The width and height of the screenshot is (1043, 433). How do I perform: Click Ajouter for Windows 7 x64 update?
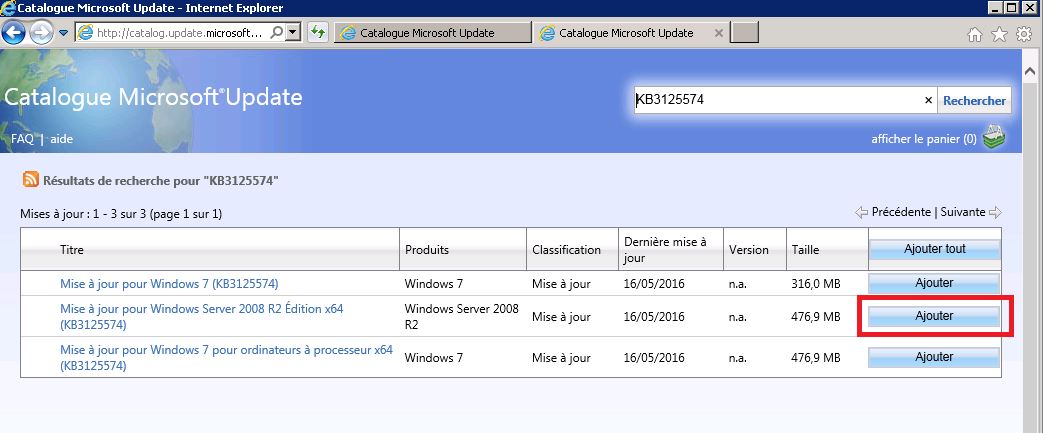935,357
